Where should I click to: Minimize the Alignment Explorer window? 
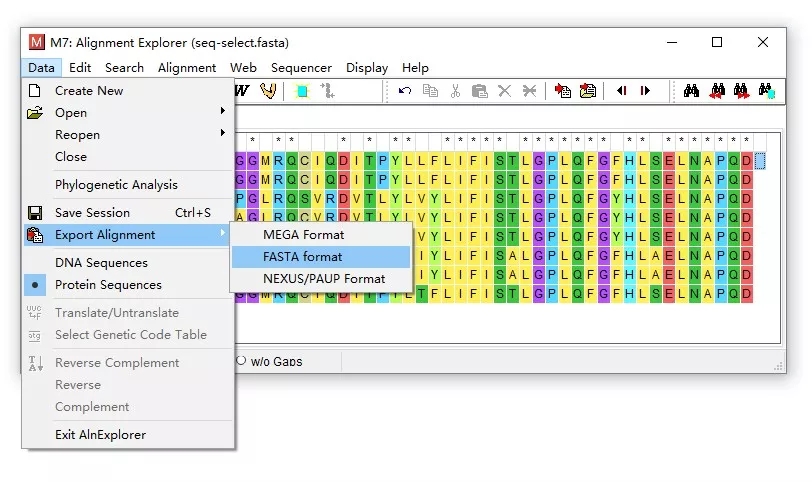click(672, 42)
